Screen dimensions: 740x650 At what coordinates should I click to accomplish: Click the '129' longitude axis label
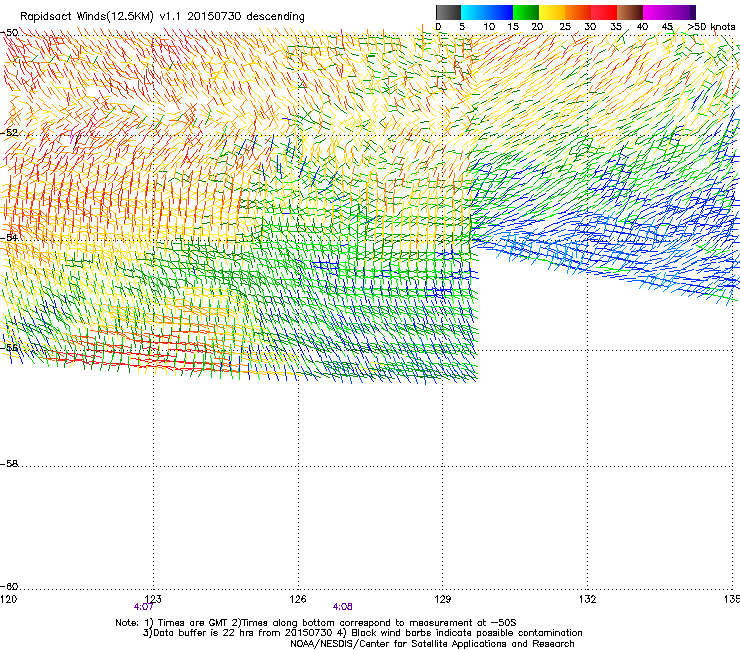tap(442, 599)
